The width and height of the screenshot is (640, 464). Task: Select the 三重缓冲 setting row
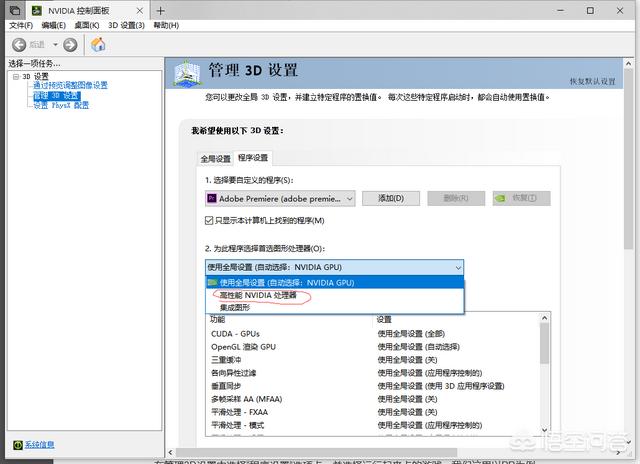(374, 360)
